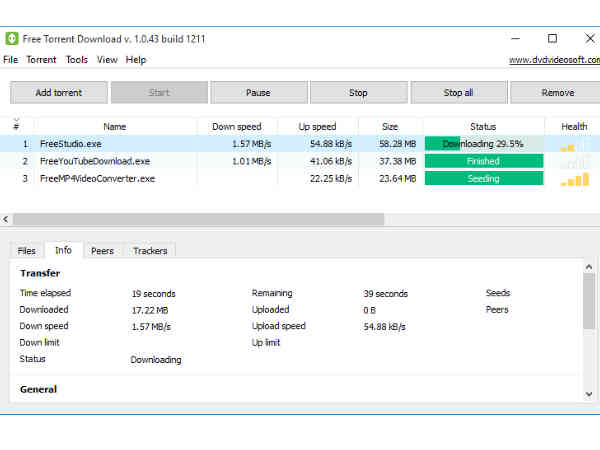Select the FreeMP4VideoConverter.exe torrent row
The image size is (600, 450).
pyautogui.click(x=300, y=178)
